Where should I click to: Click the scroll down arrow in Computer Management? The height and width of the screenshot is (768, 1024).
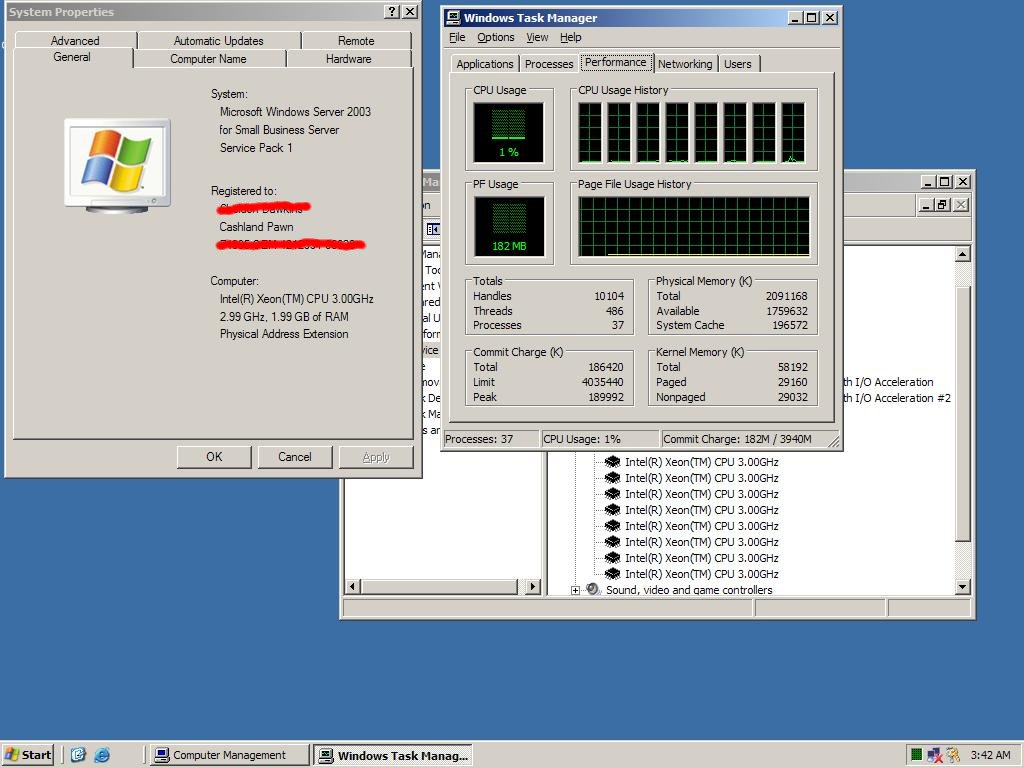coord(963,586)
